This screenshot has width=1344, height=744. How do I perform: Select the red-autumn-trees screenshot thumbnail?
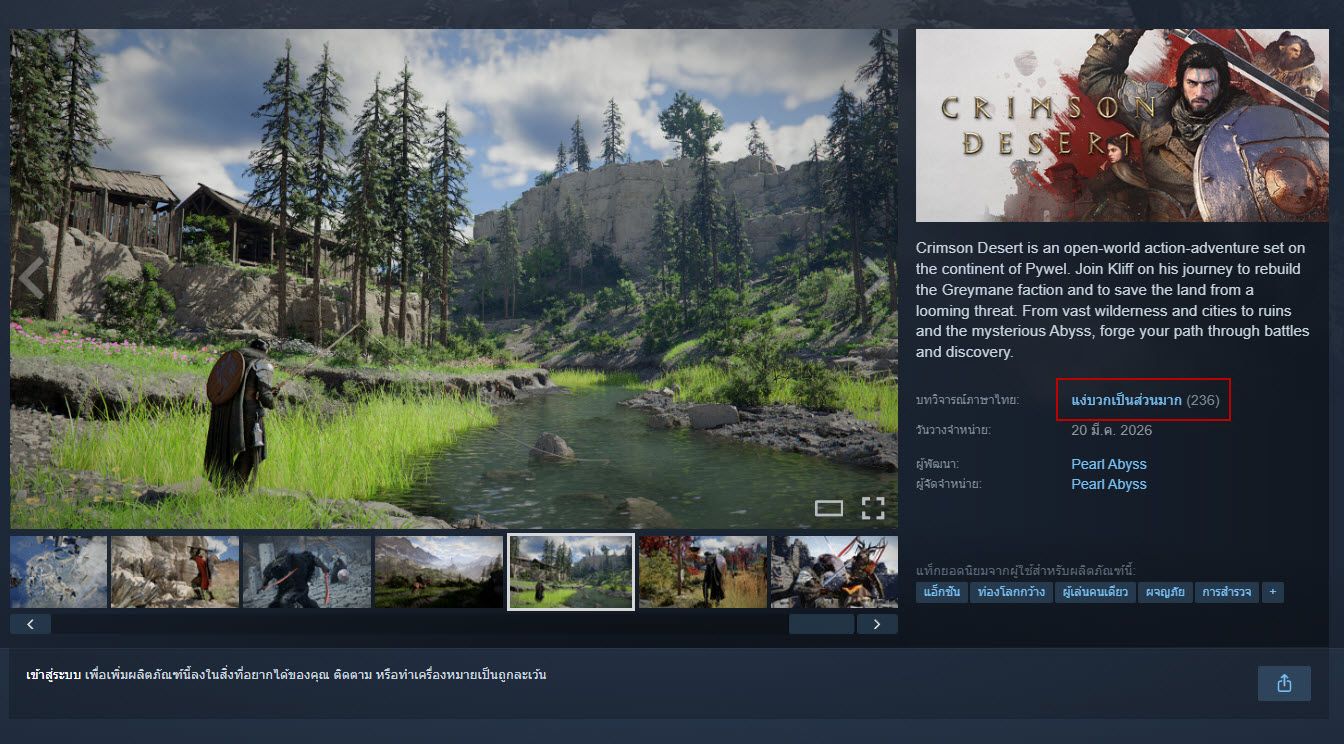(x=702, y=572)
